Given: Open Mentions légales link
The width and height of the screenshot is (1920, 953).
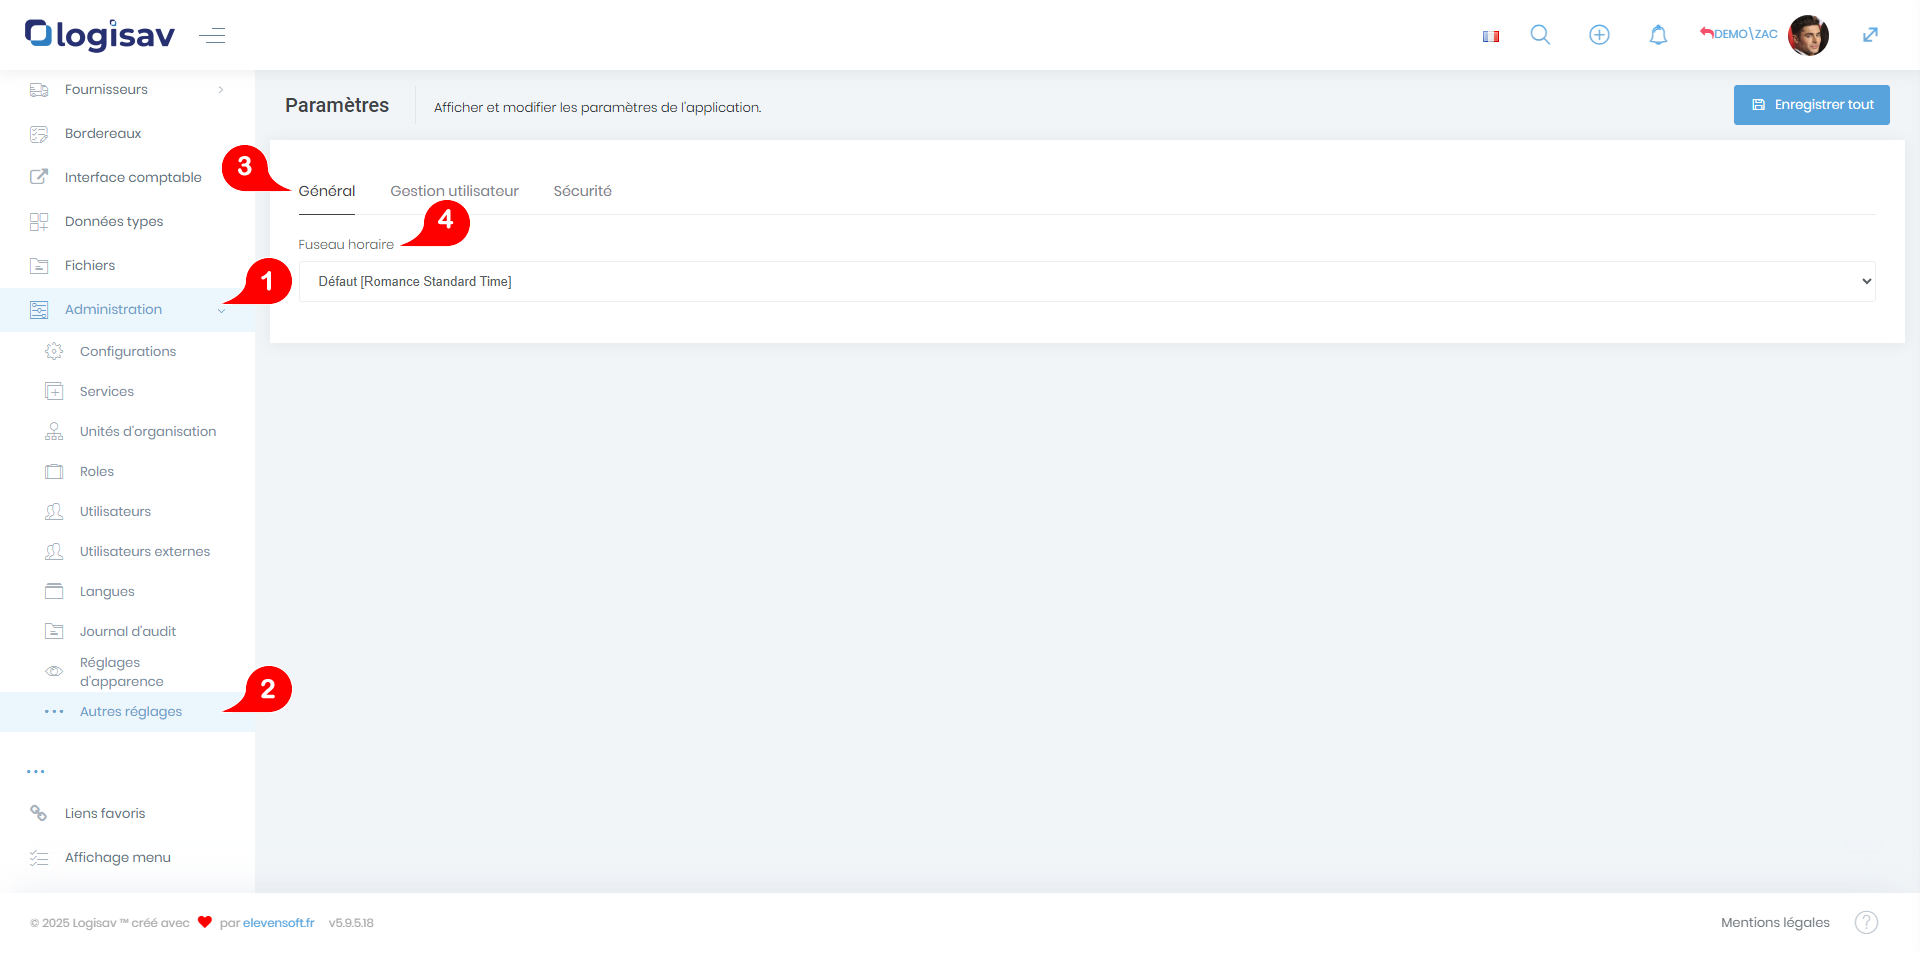Looking at the screenshot, I should (1775, 922).
